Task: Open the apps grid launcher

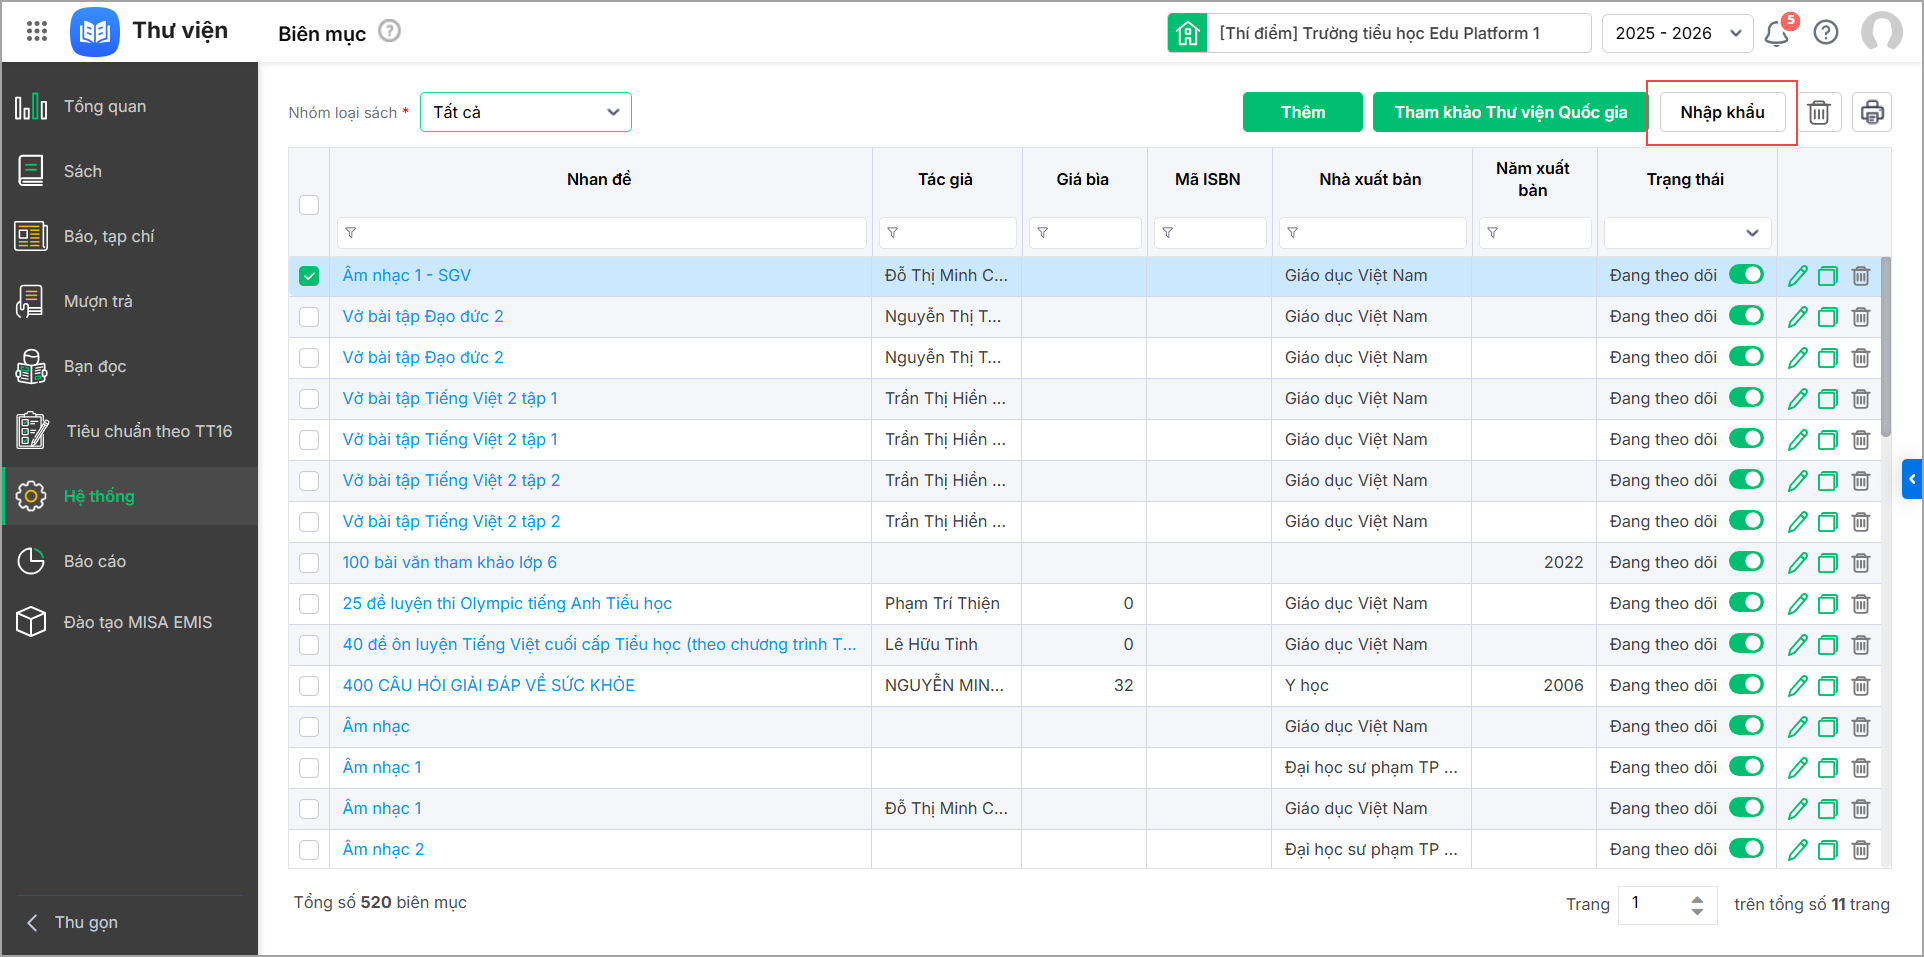Action: [37, 31]
